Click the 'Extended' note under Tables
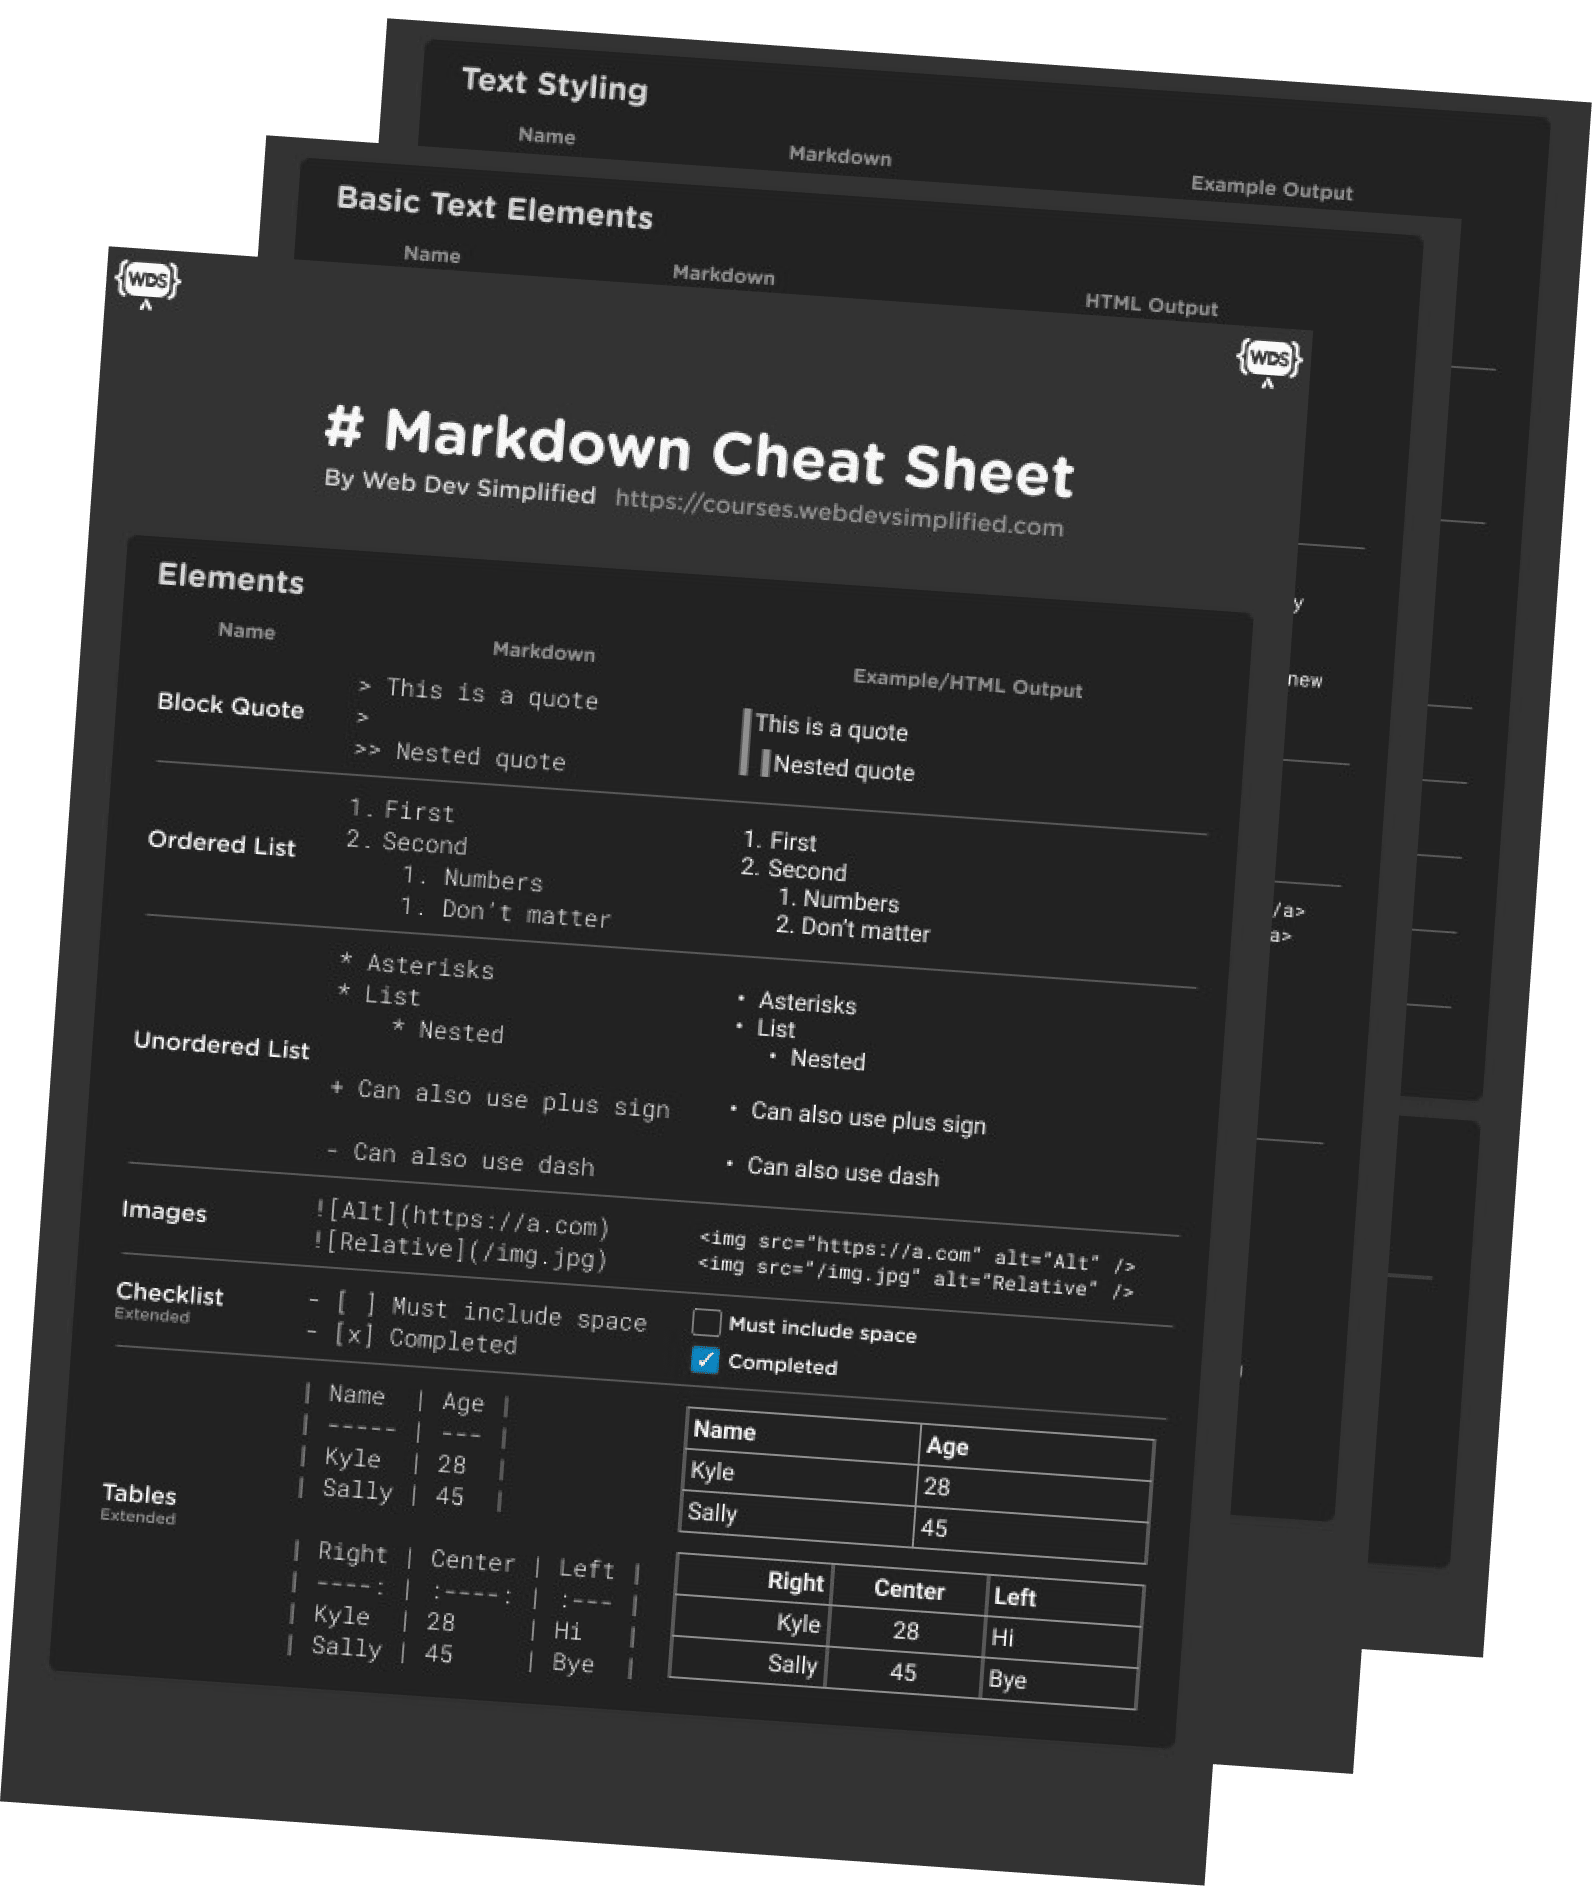The height and width of the screenshot is (1904, 1592). click(x=138, y=1516)
